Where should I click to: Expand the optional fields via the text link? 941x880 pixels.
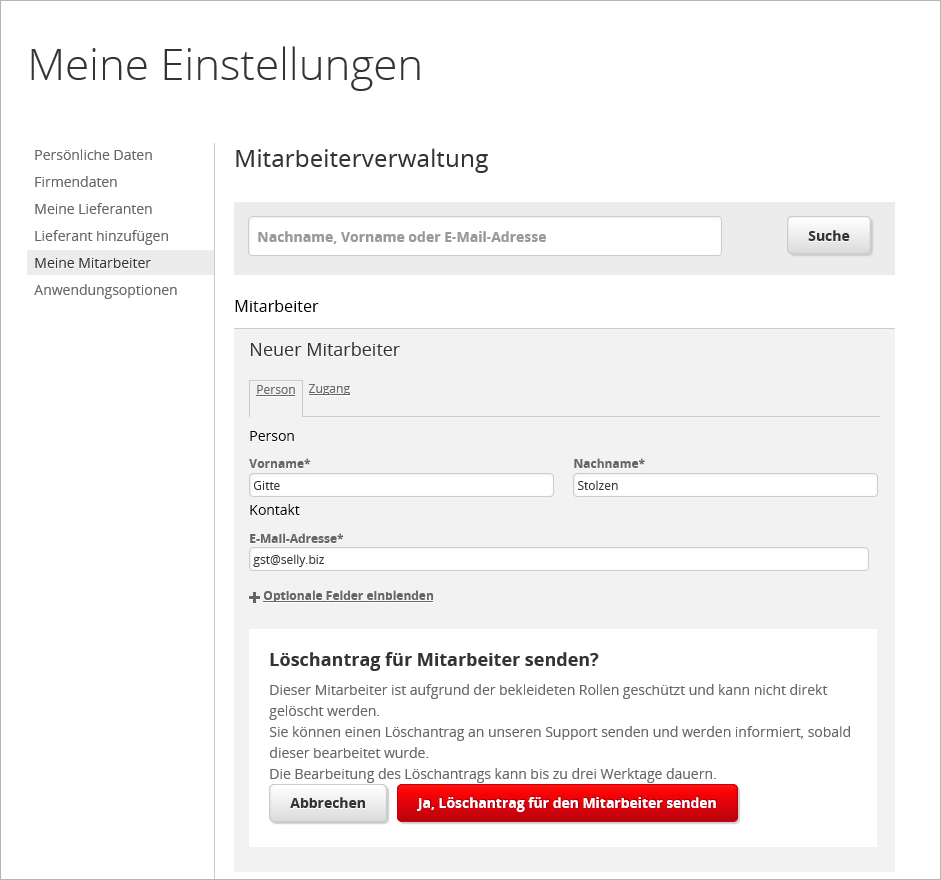coord(348,596)
